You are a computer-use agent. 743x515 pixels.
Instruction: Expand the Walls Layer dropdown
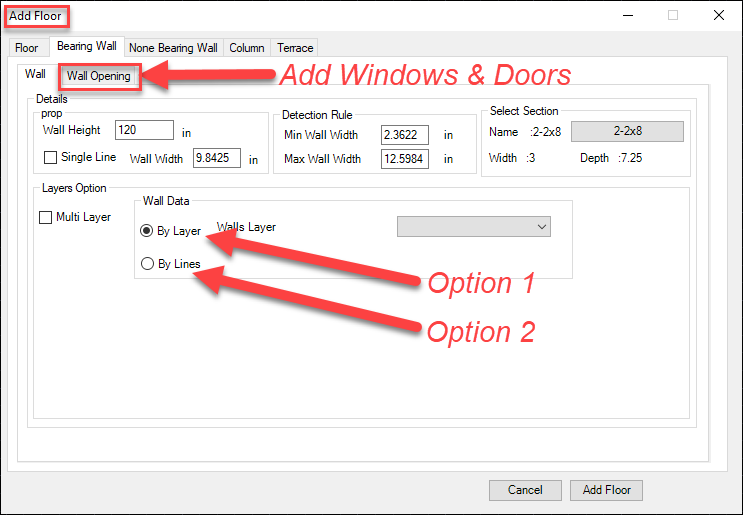coord(473,227)
